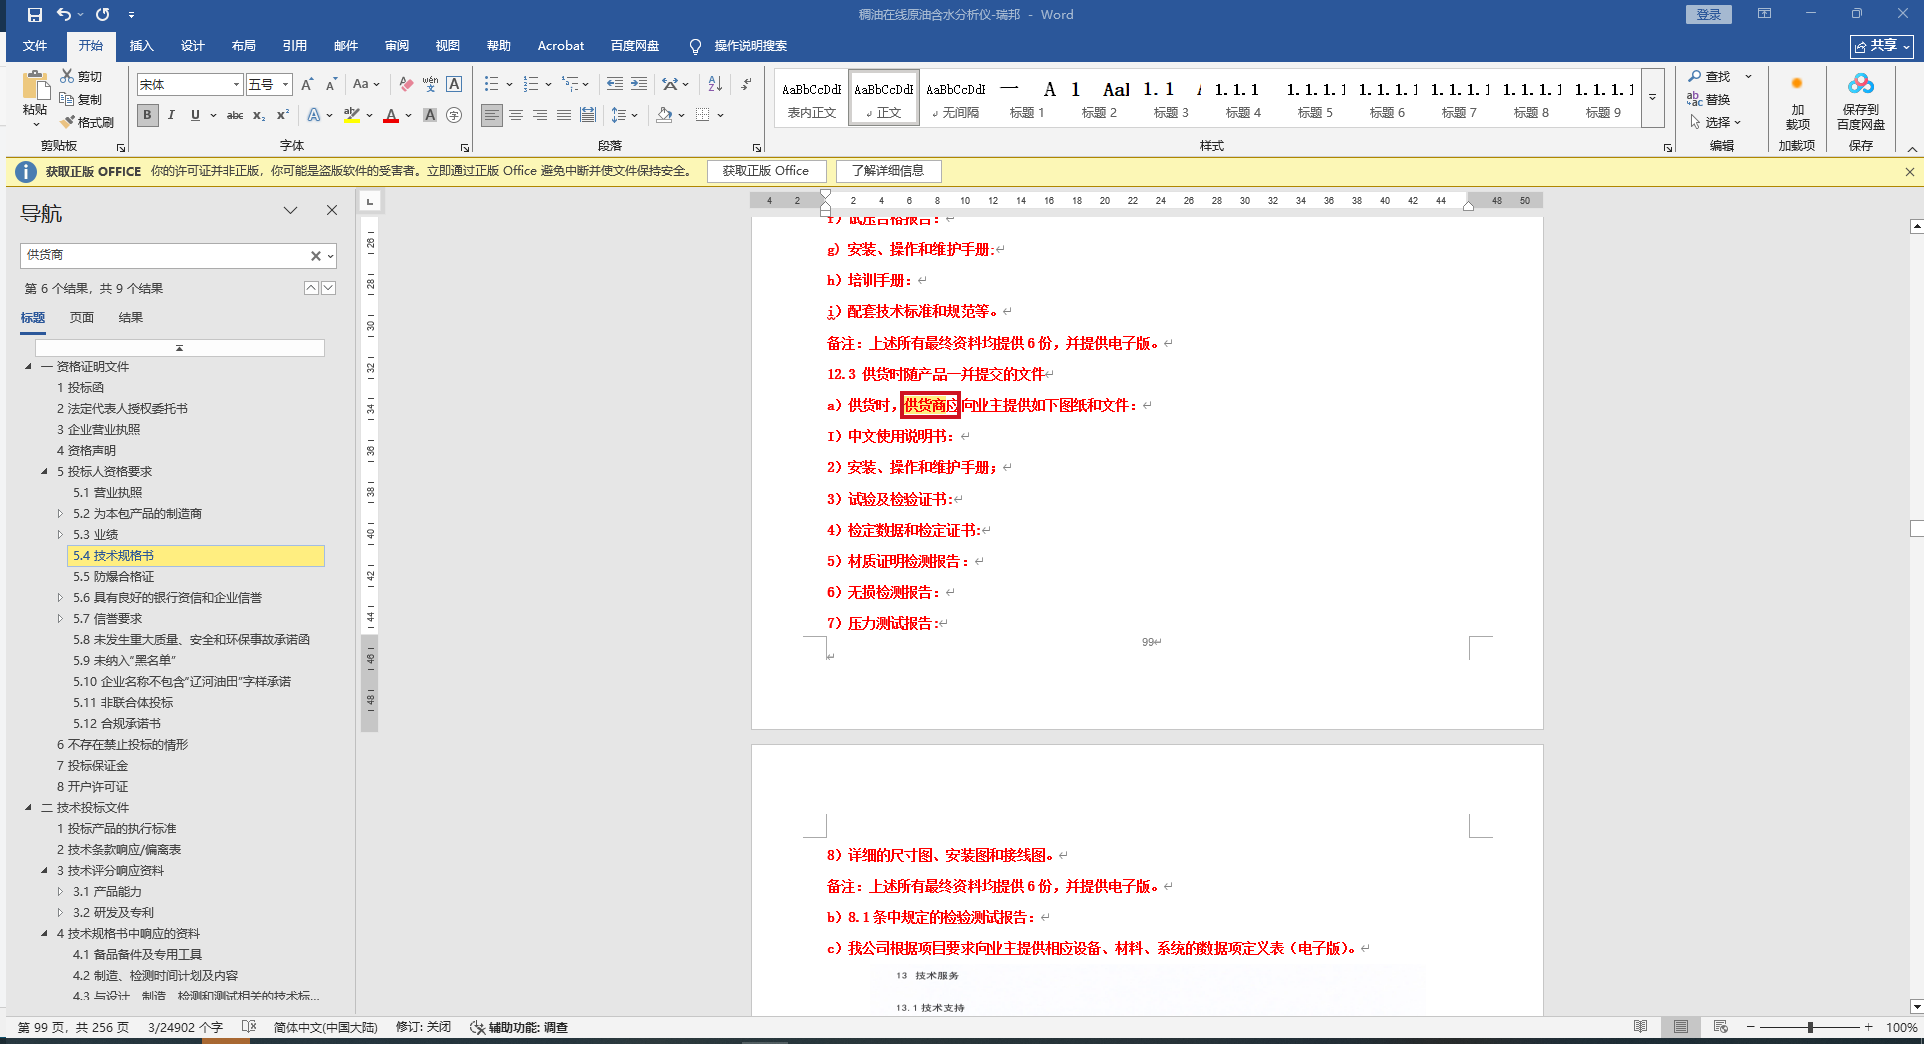This screenshot has width=1924, height=1044.
Task: Justify the paragraph text
Action: [x=564, y=115]
